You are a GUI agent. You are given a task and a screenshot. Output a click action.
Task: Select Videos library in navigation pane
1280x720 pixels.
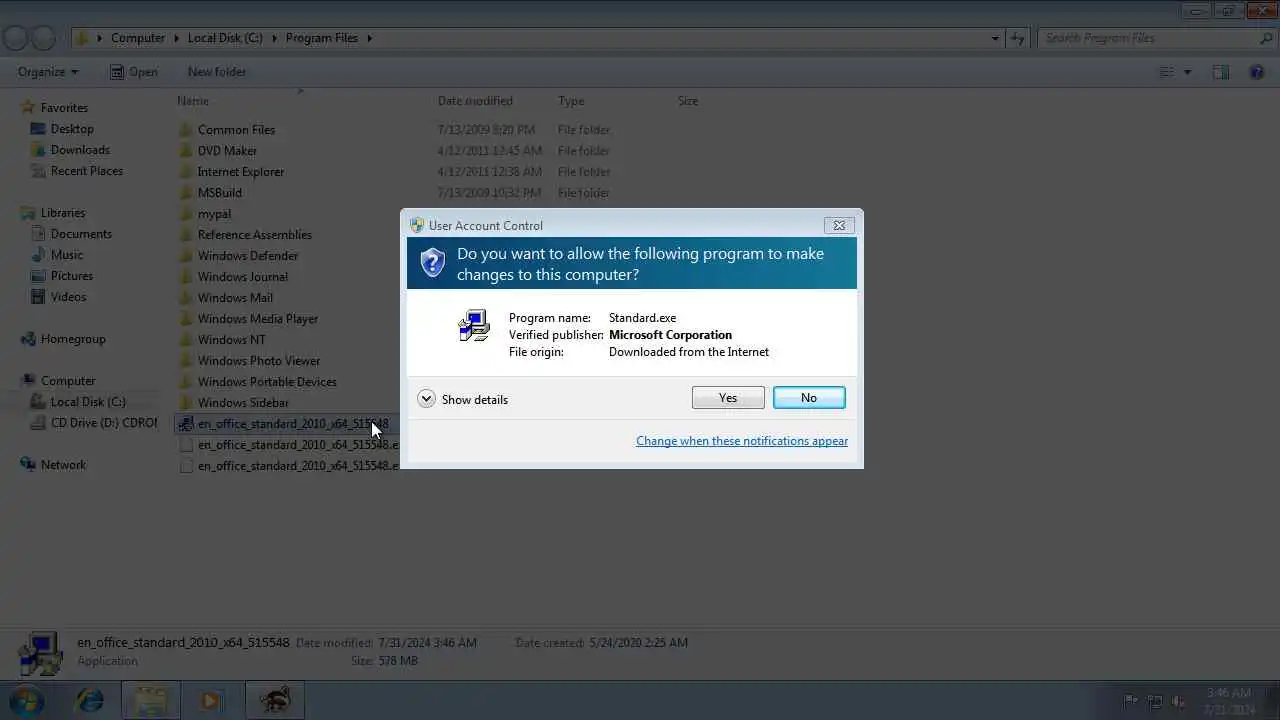68,297
